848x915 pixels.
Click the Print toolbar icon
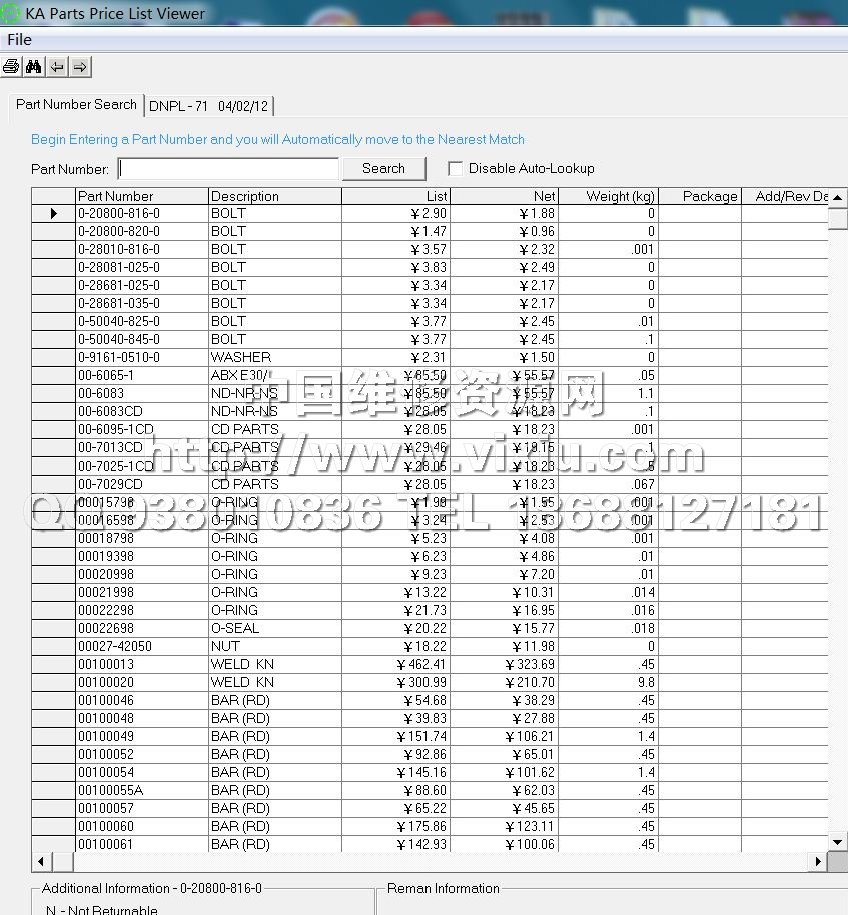pyautogui.click(x=11, y=67)
